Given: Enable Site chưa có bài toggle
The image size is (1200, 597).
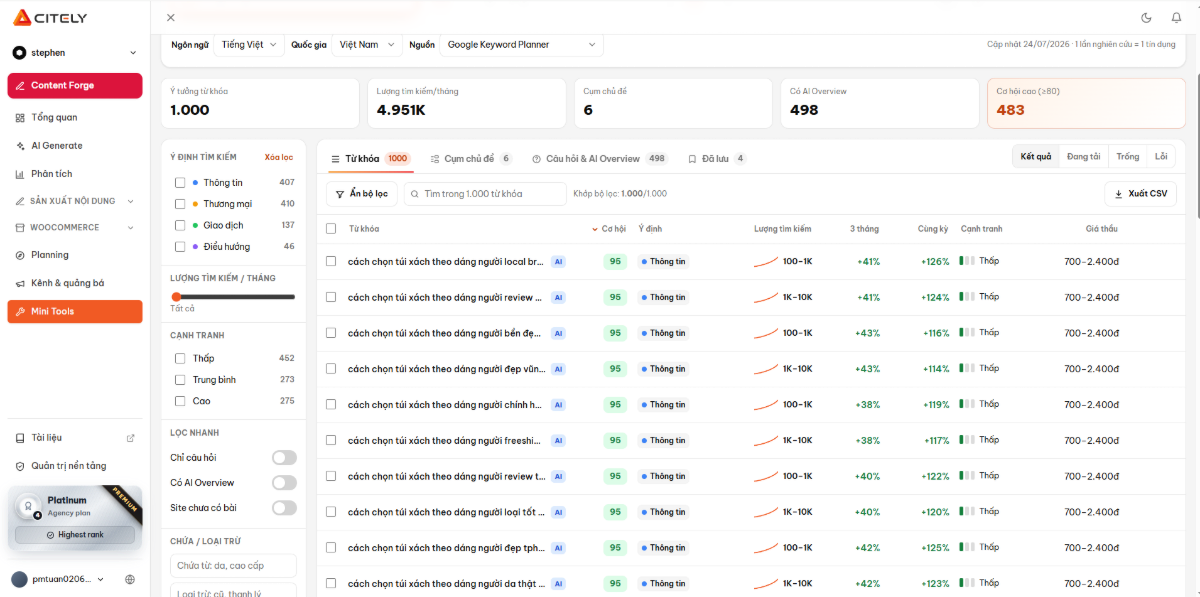Looking at the screenshot, I should click(284, 508).
